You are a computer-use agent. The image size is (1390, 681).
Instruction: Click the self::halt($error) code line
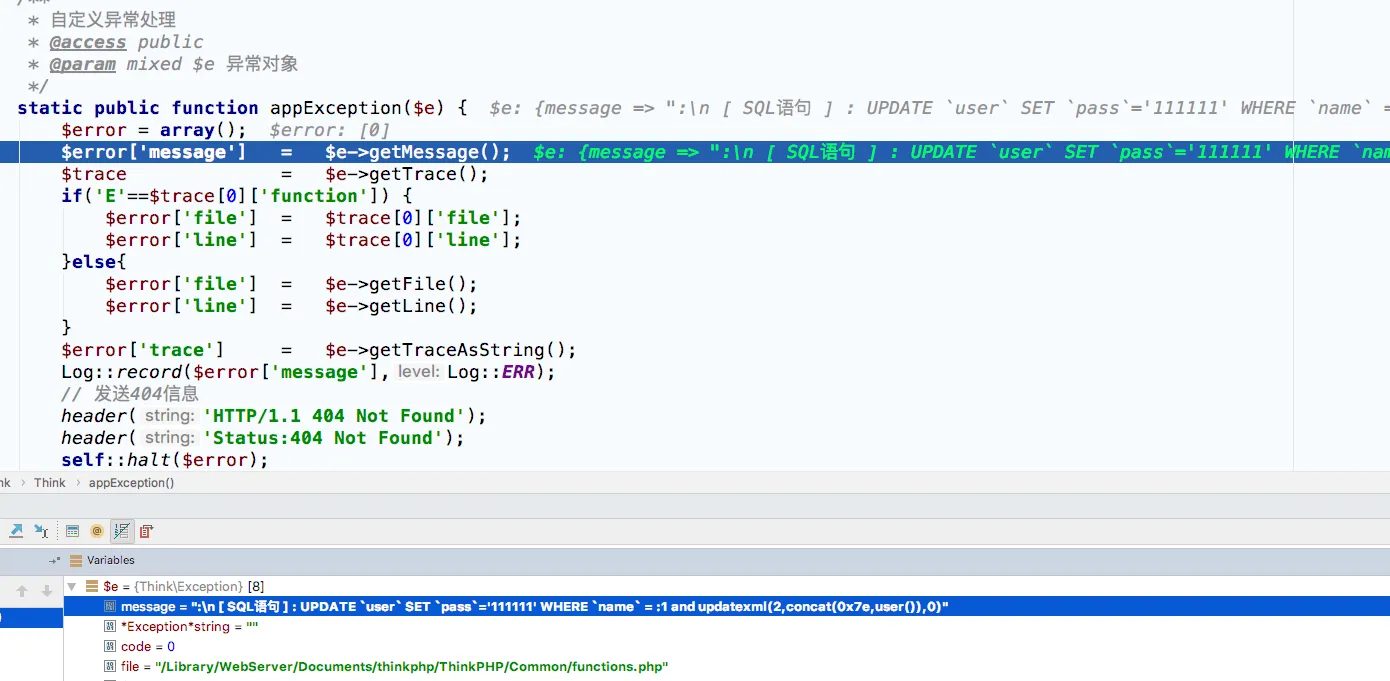(x=165, y=460)
